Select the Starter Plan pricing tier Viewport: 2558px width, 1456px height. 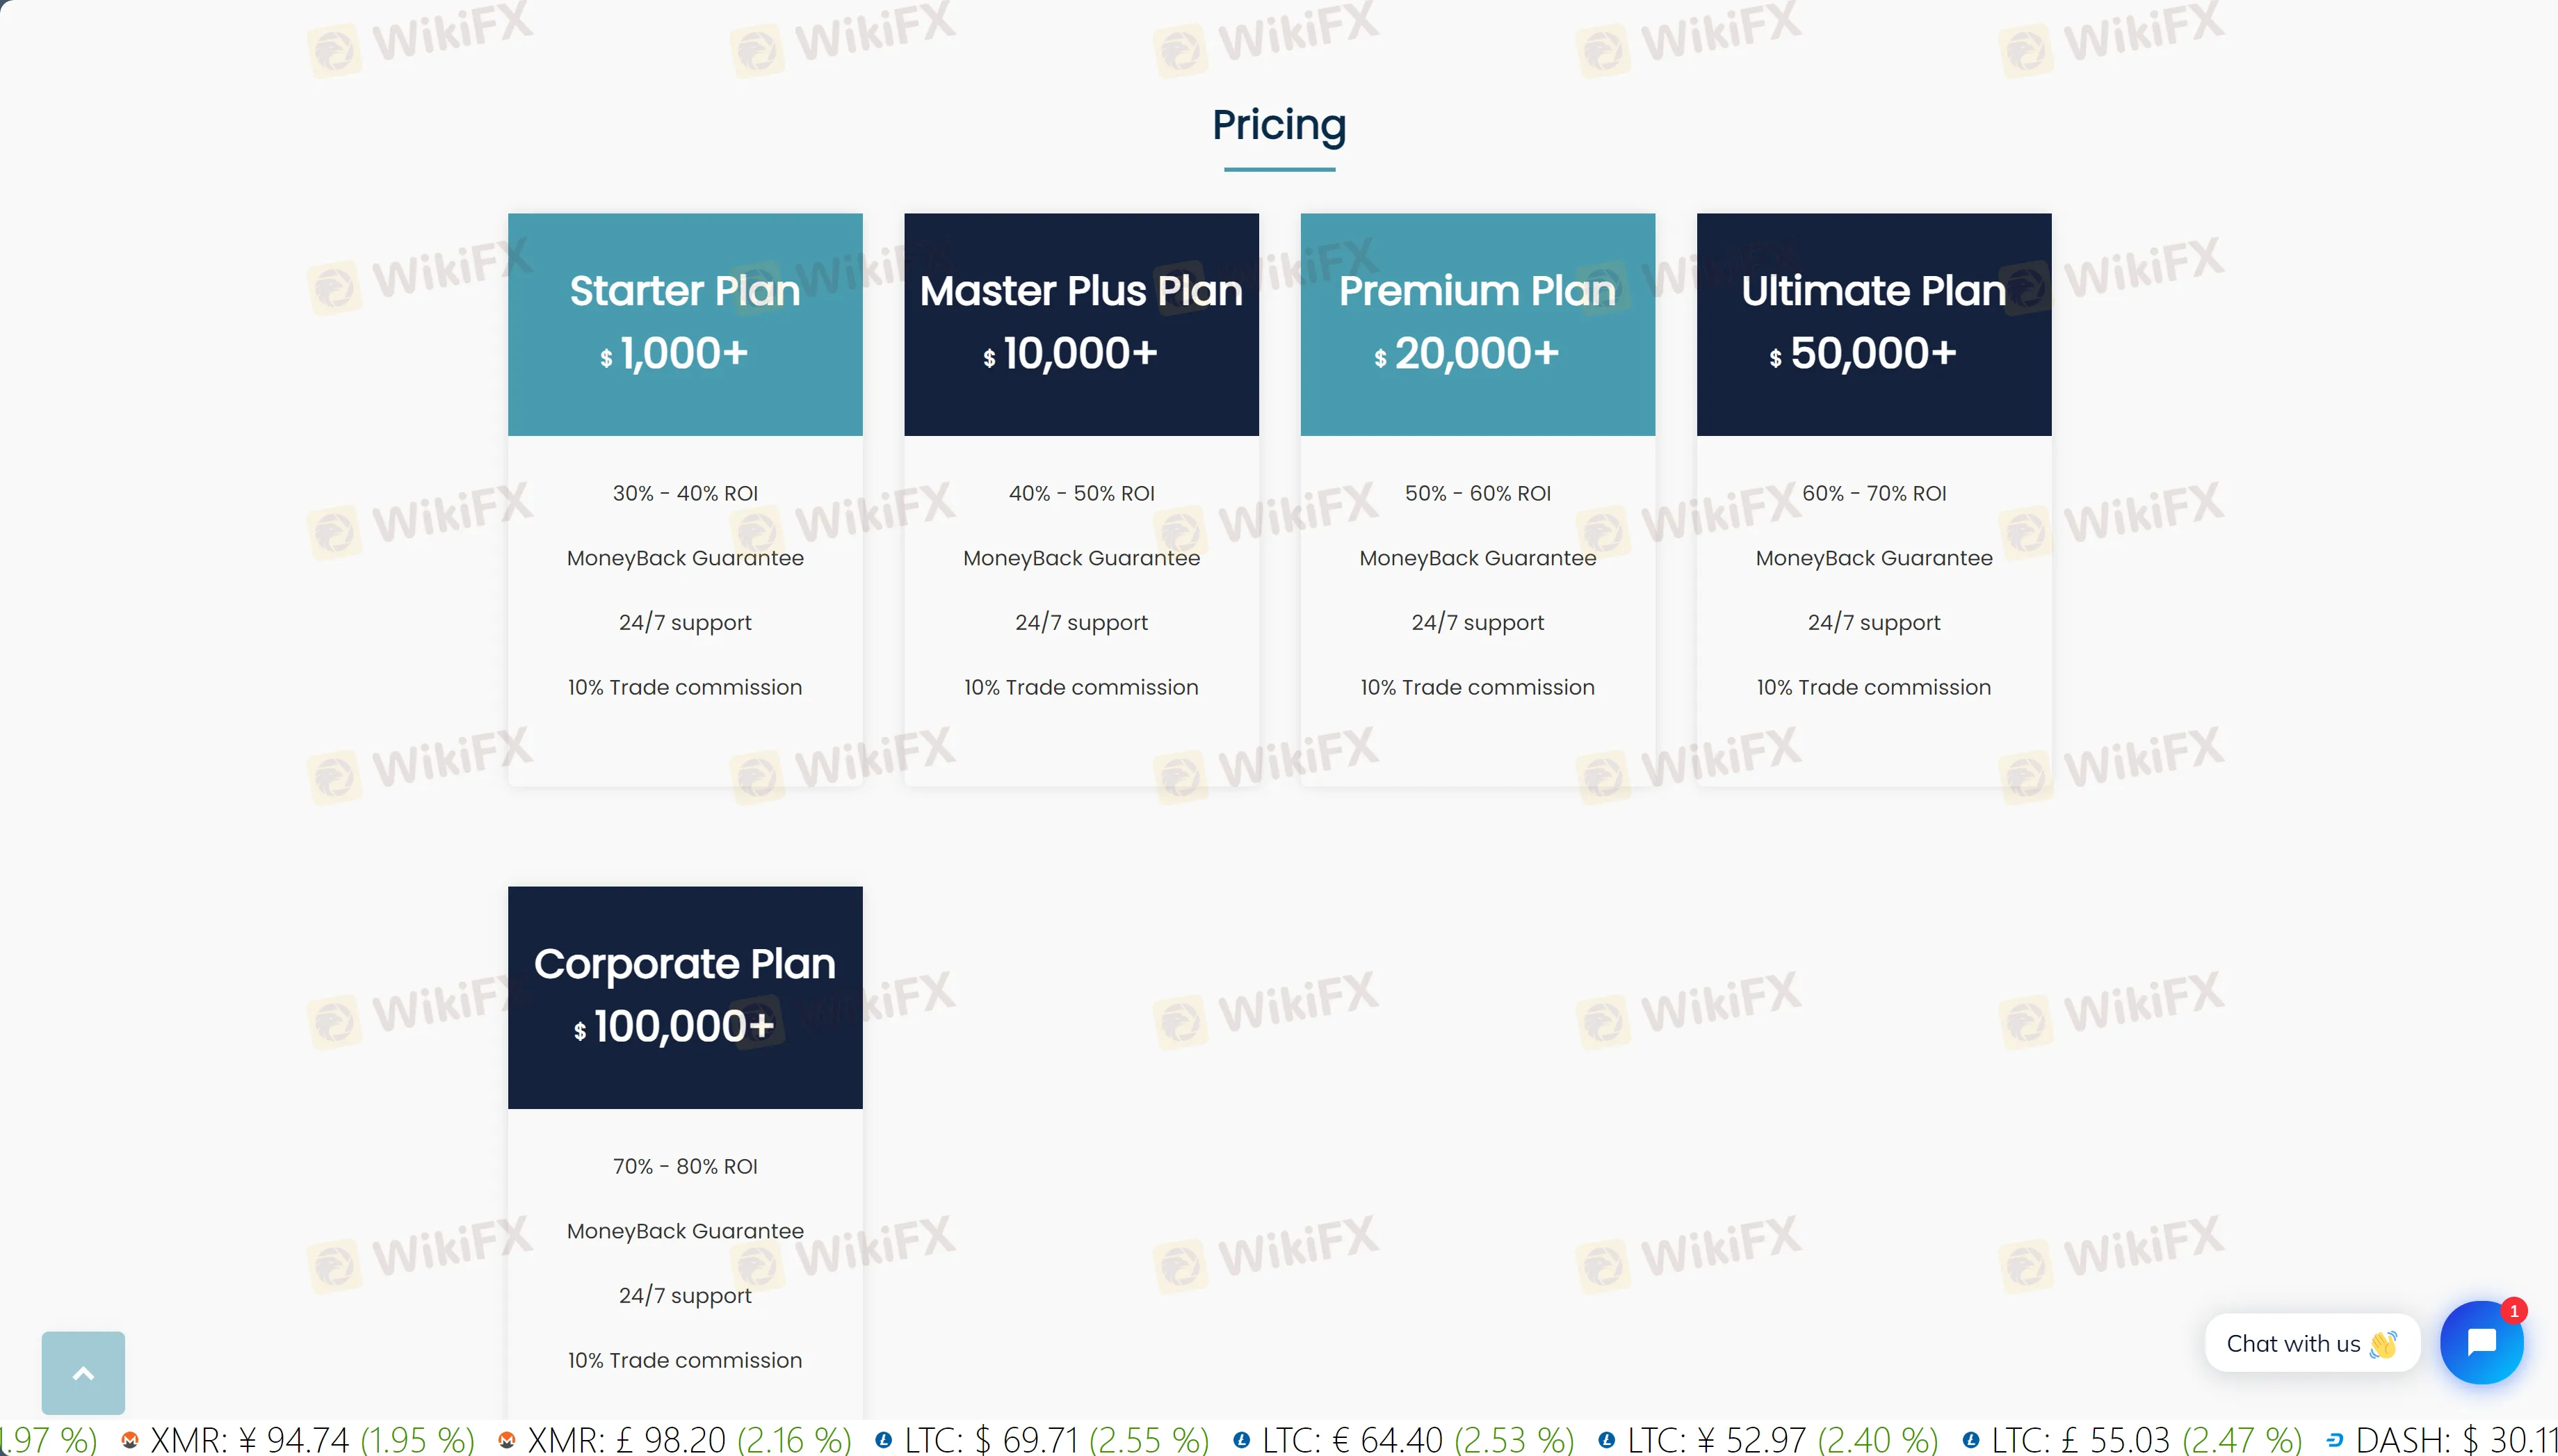pyautogui.click(x=683, y=321)
